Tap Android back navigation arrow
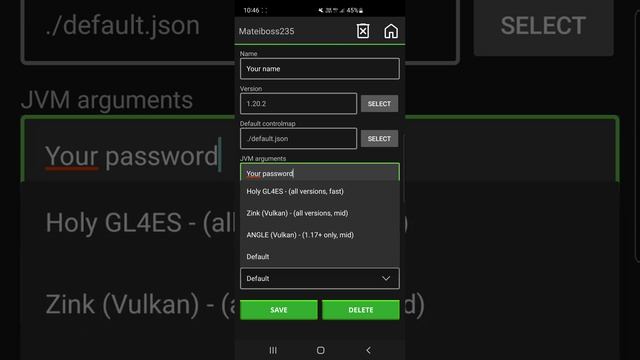Viewport: 640px width, 360px height. pos(369,350)
